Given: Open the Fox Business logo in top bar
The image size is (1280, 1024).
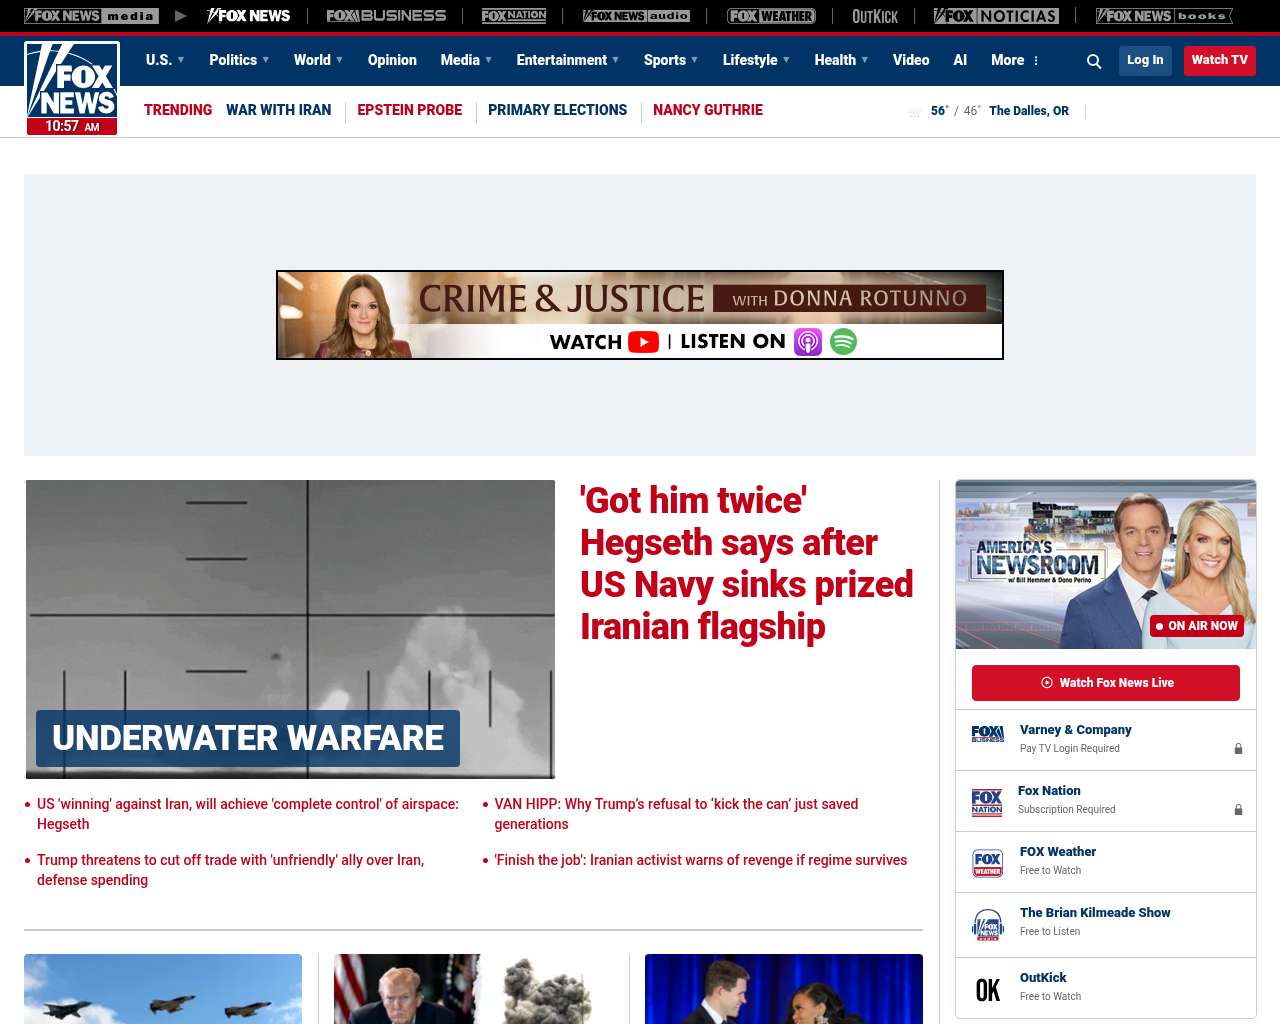Looking at the screenshot, I should [386, 16].
